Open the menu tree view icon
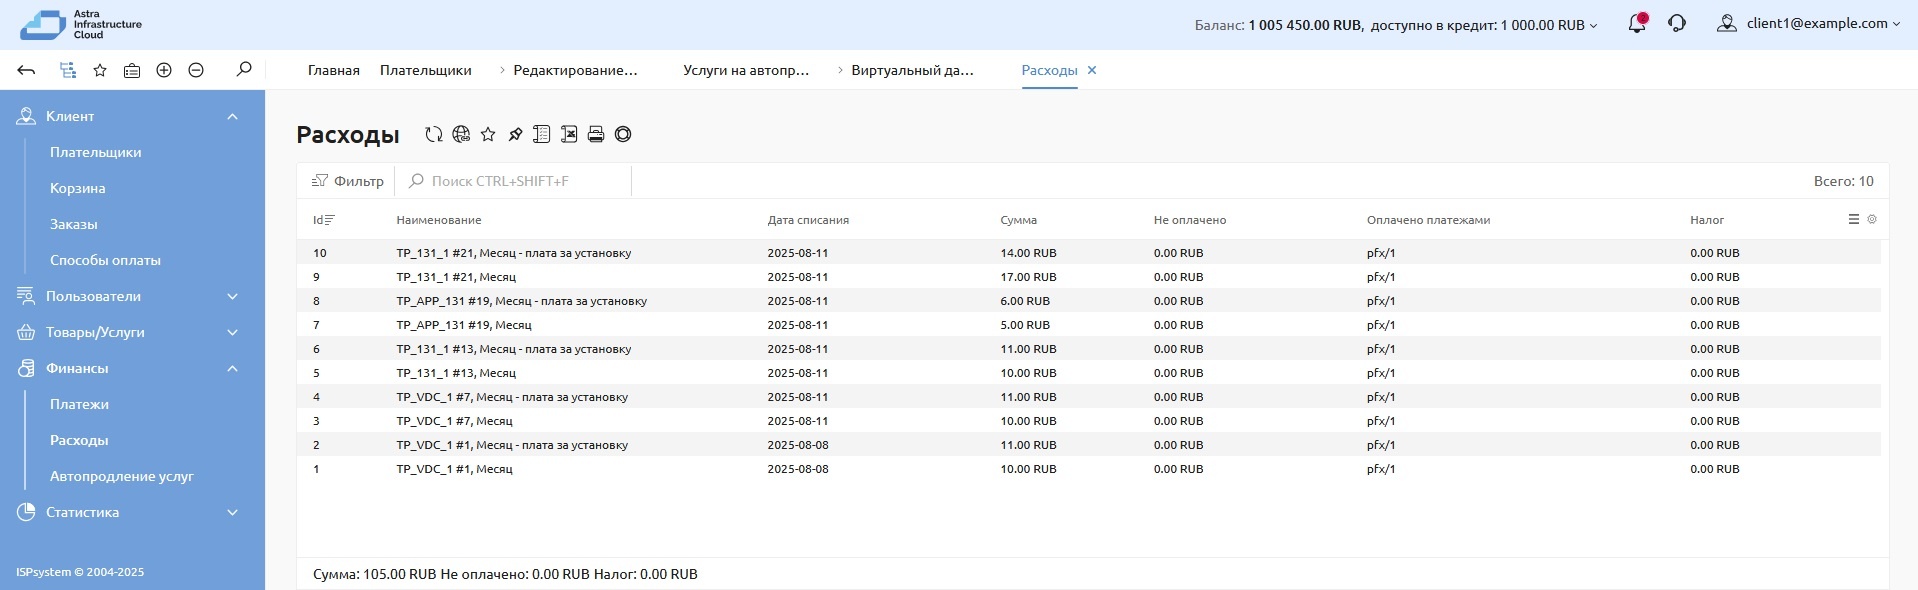1918x590 pixels. (67, 70)
